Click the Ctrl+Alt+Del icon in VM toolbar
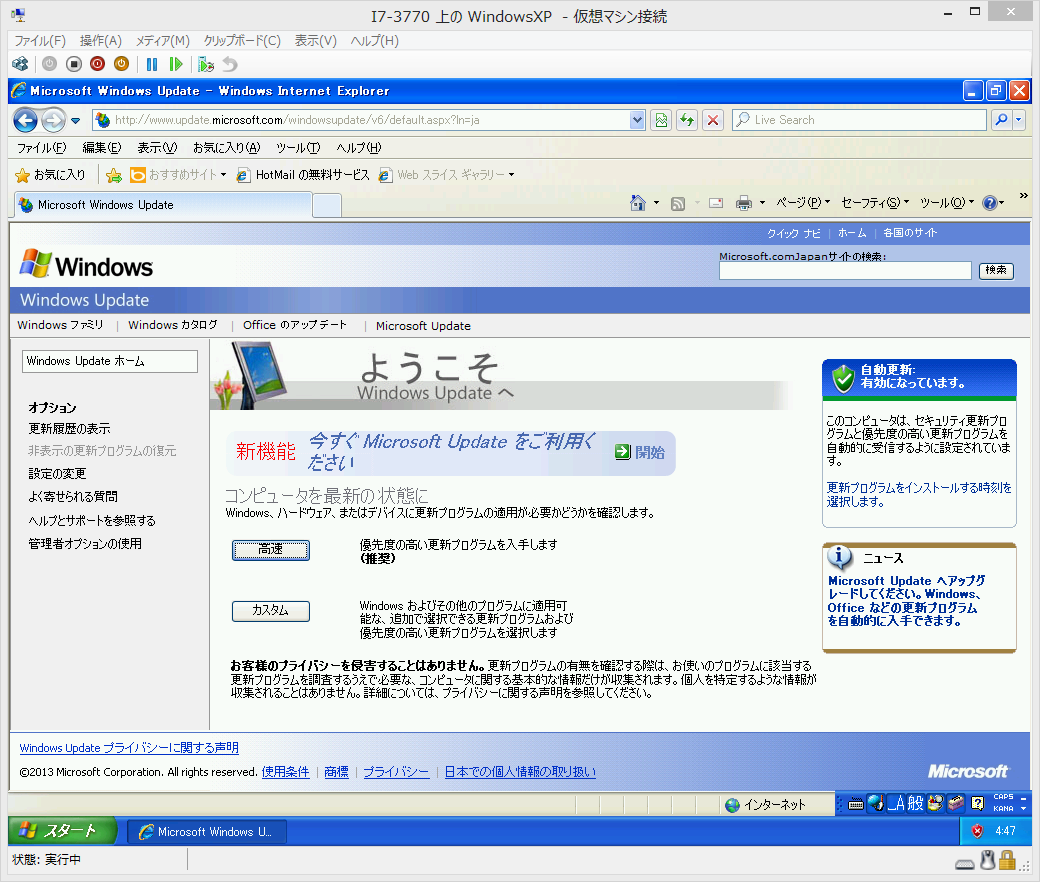This screenshot has height=882, width=1040. pyautogui.click(x=21, y=64)
